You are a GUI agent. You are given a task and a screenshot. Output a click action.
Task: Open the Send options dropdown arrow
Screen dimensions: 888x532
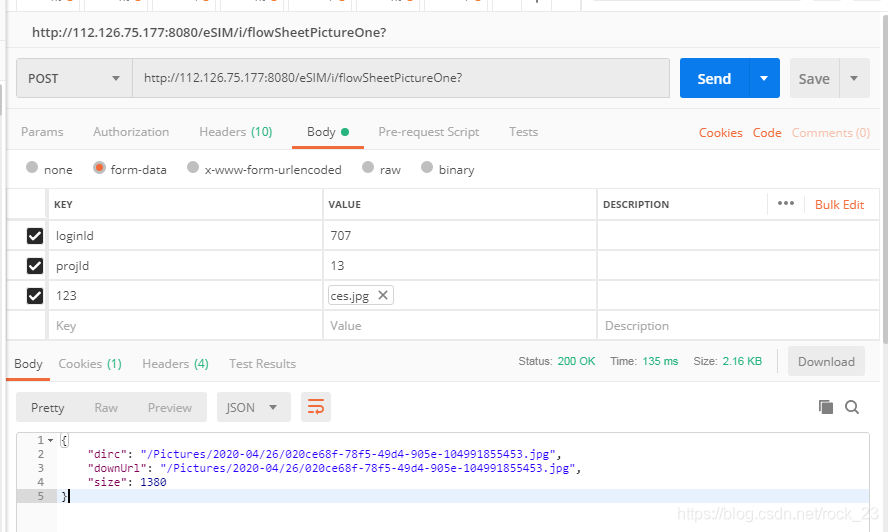pos(764,78)
